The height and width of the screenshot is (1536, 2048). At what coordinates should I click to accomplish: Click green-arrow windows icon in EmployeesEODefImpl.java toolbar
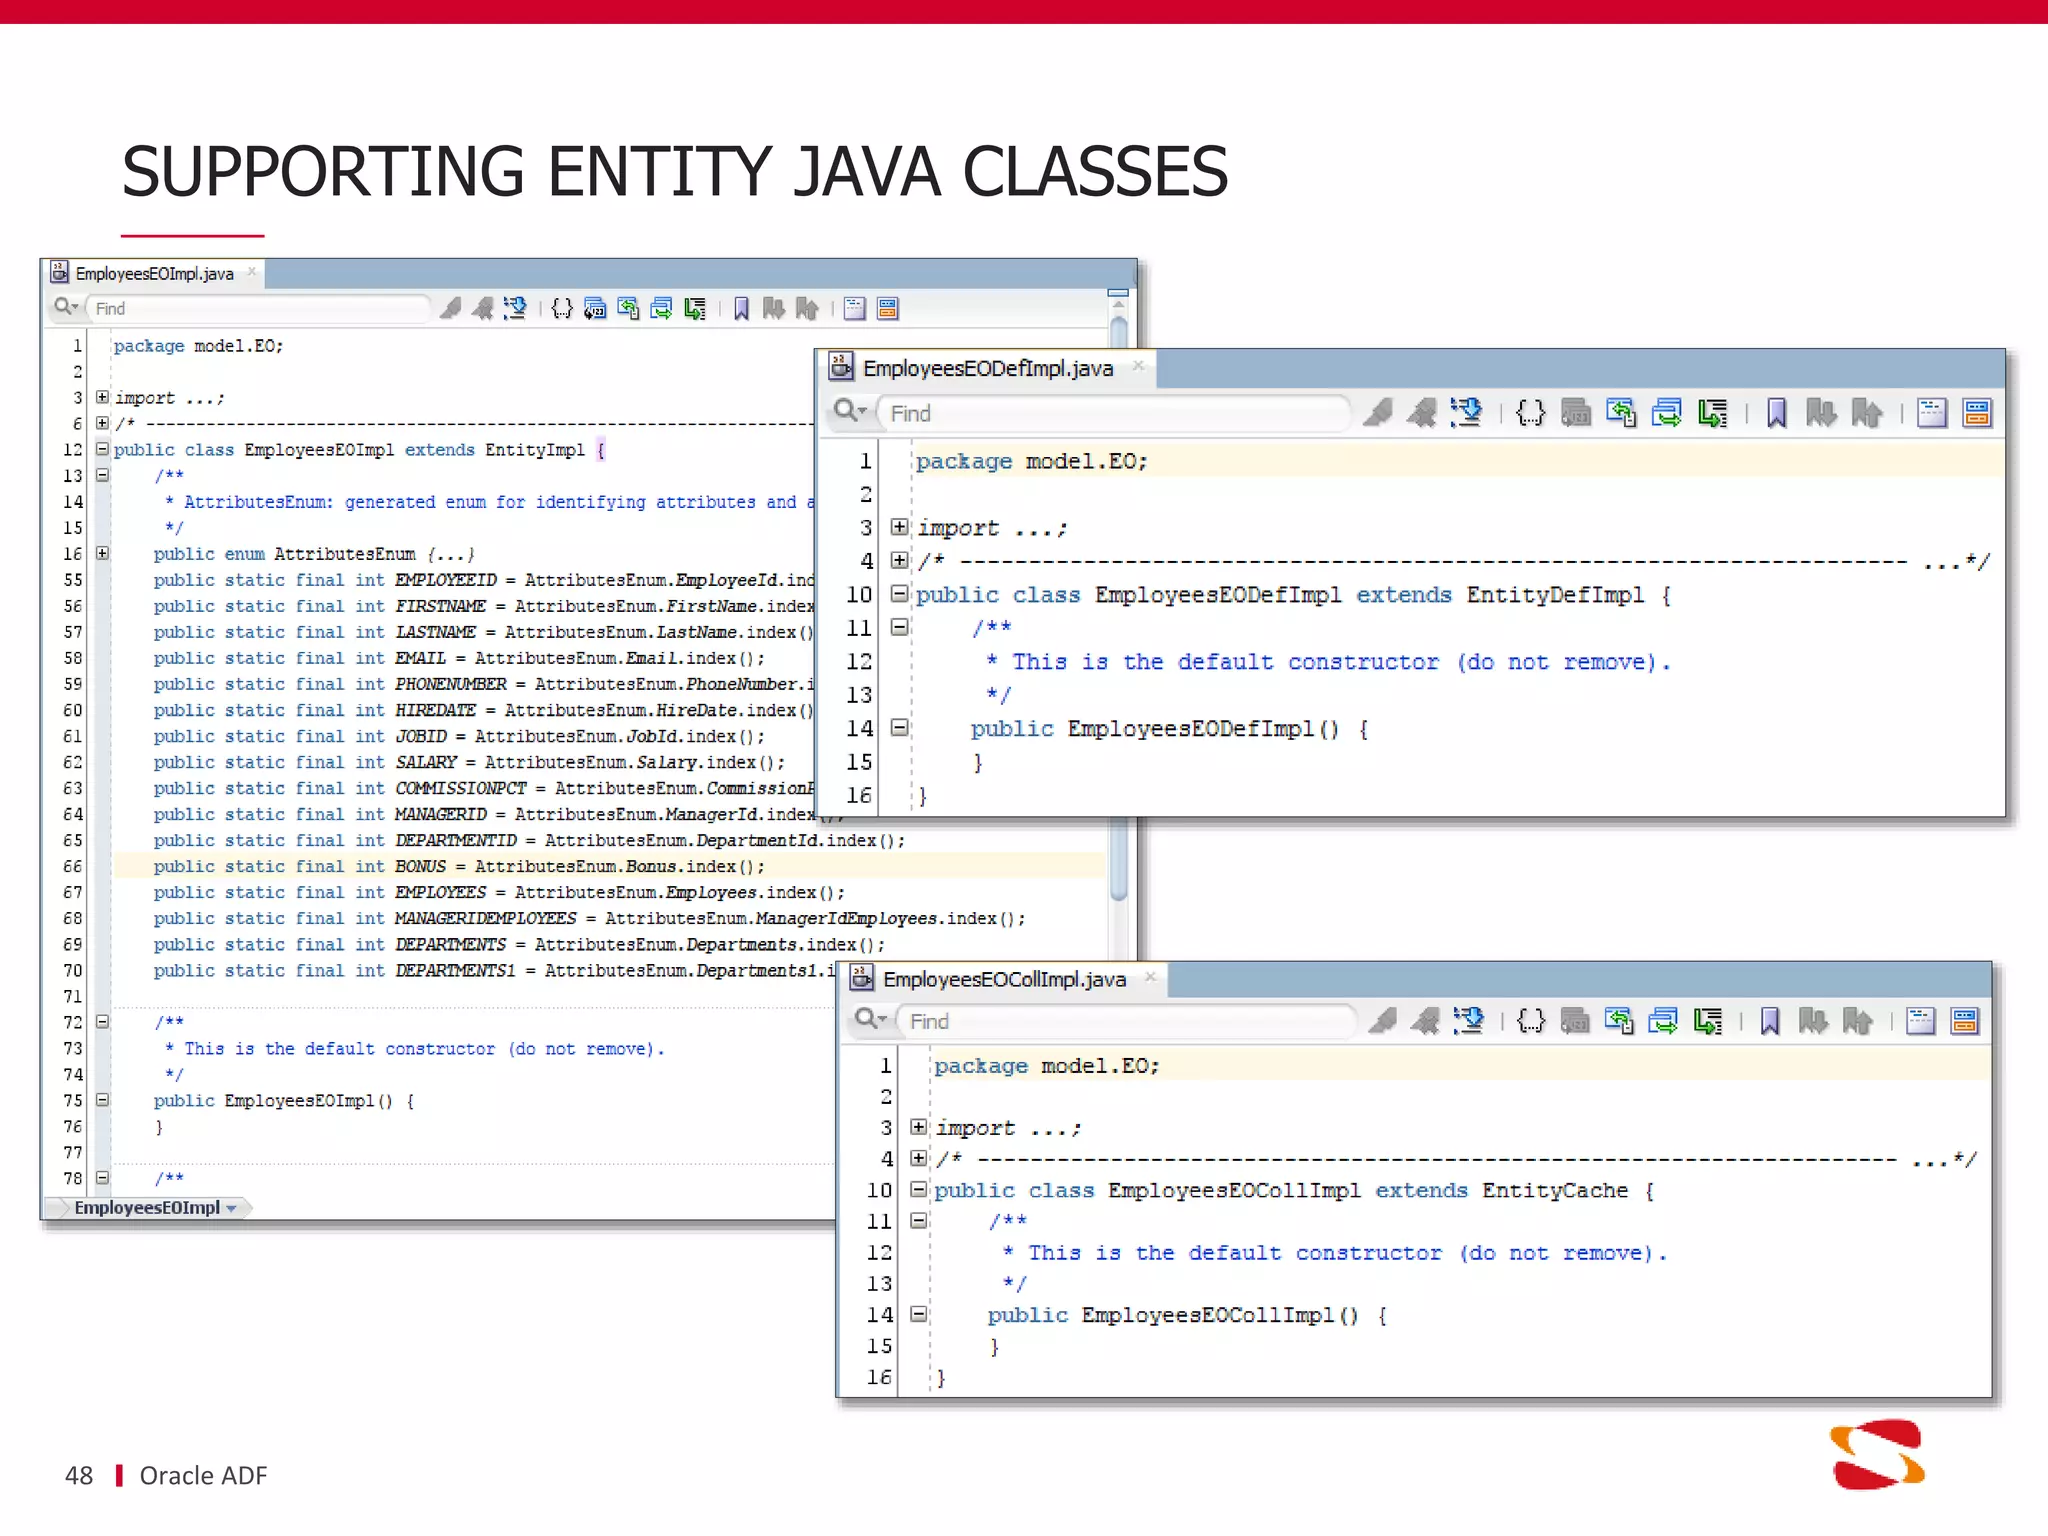pos(1667,412)
